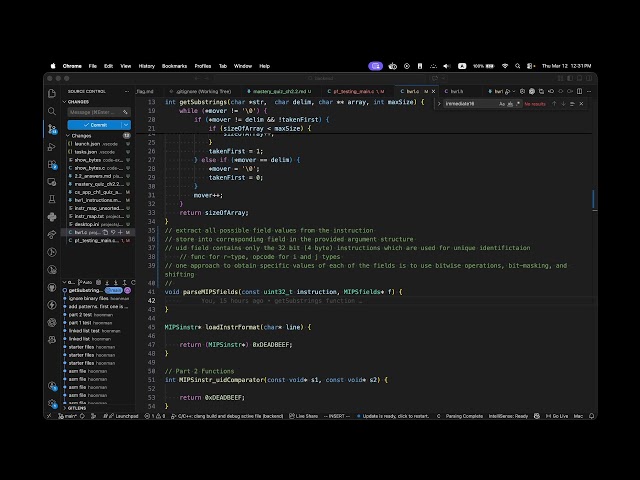This screenshot has height=480, width=640.
Task: Open the Manage gear in activity bar
Action: 52,403
